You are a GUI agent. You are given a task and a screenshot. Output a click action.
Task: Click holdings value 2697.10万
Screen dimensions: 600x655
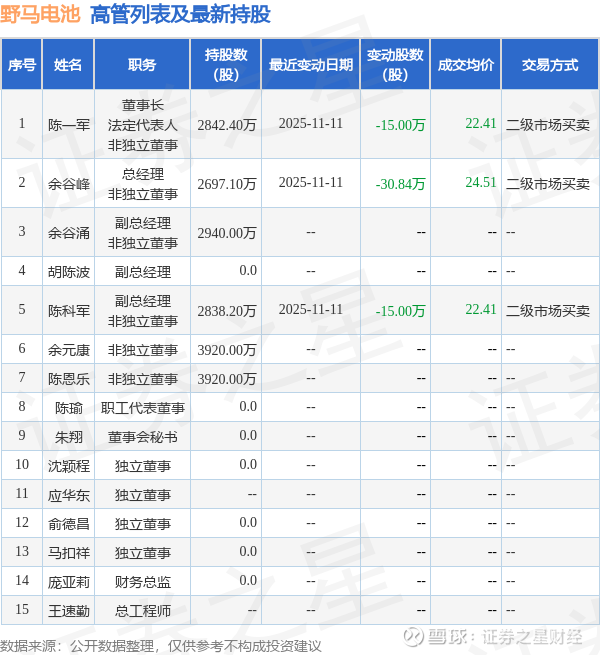click(x=227, y=183)
